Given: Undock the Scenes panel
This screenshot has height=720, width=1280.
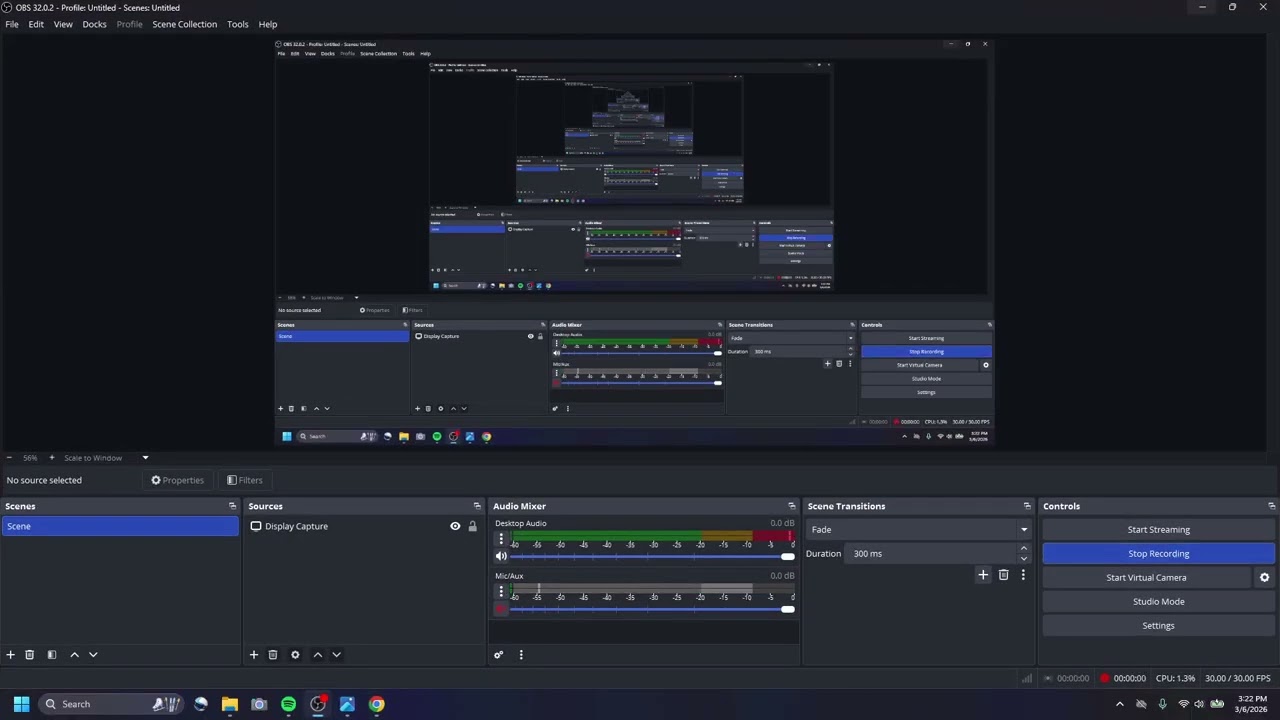Looking at the screenshot, I should coord(232,506).
